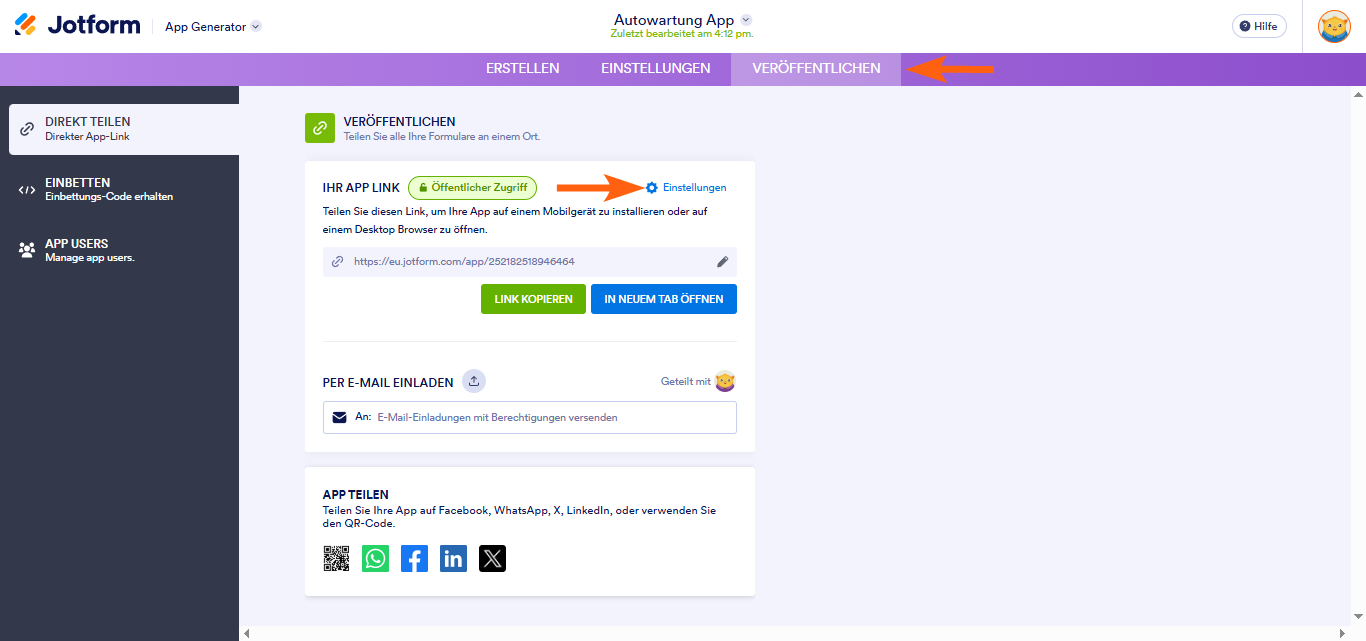Click the Geteilt mit avatar
Screen dimensions: 1366x641
point(725,381)
